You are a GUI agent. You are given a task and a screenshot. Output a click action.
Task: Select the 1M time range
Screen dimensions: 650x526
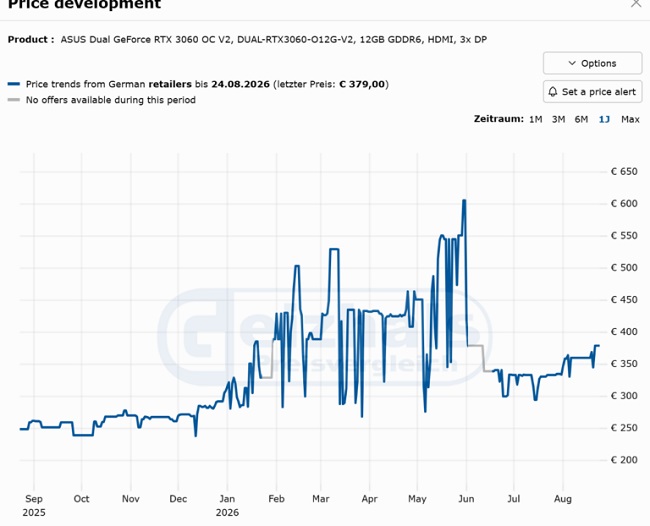point(536,119)
